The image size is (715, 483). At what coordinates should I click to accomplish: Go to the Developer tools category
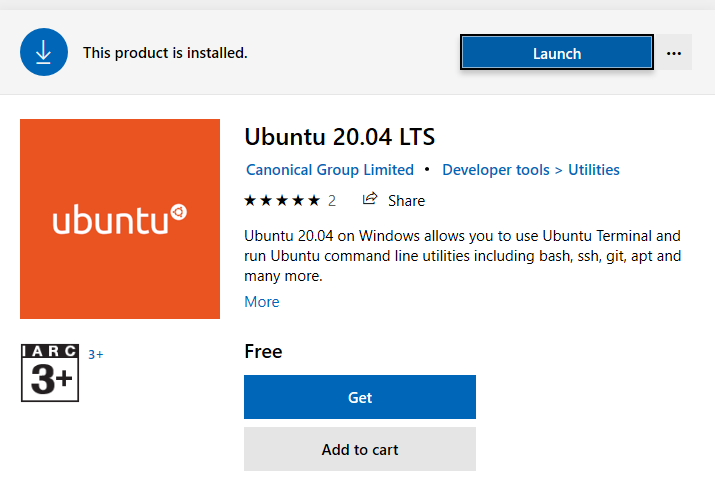pos(496,170)
